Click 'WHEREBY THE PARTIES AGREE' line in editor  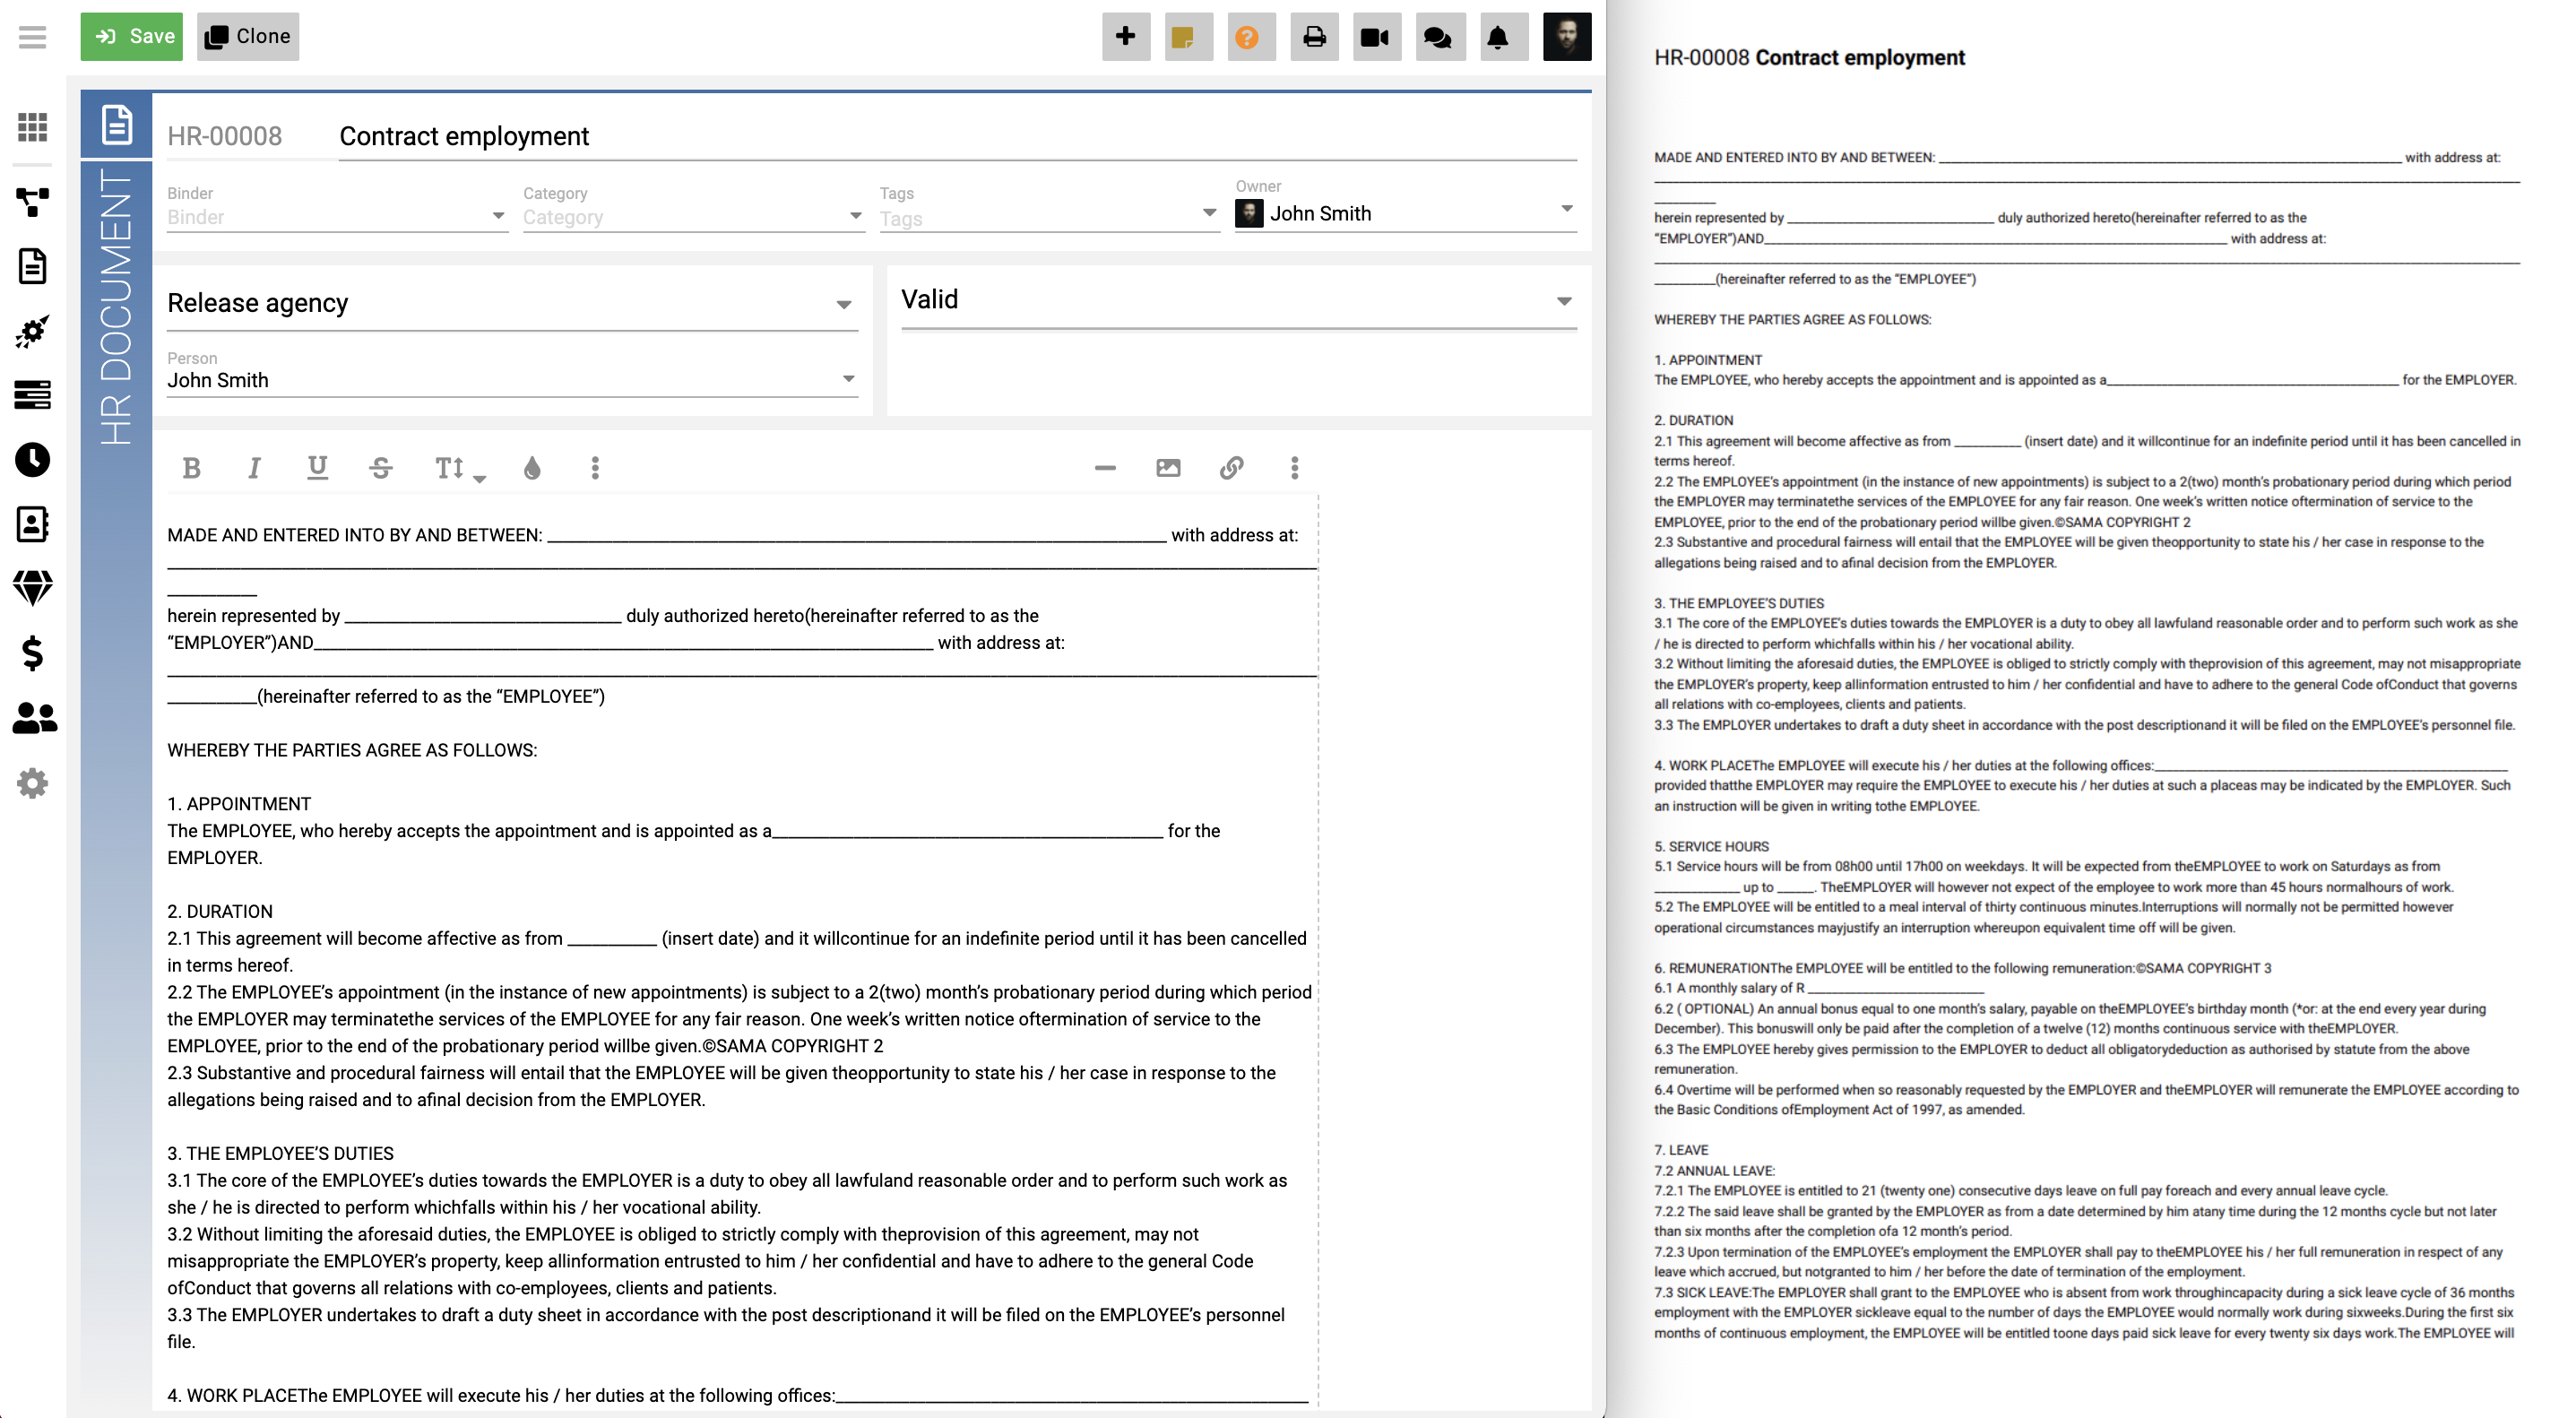pos(352,750)
